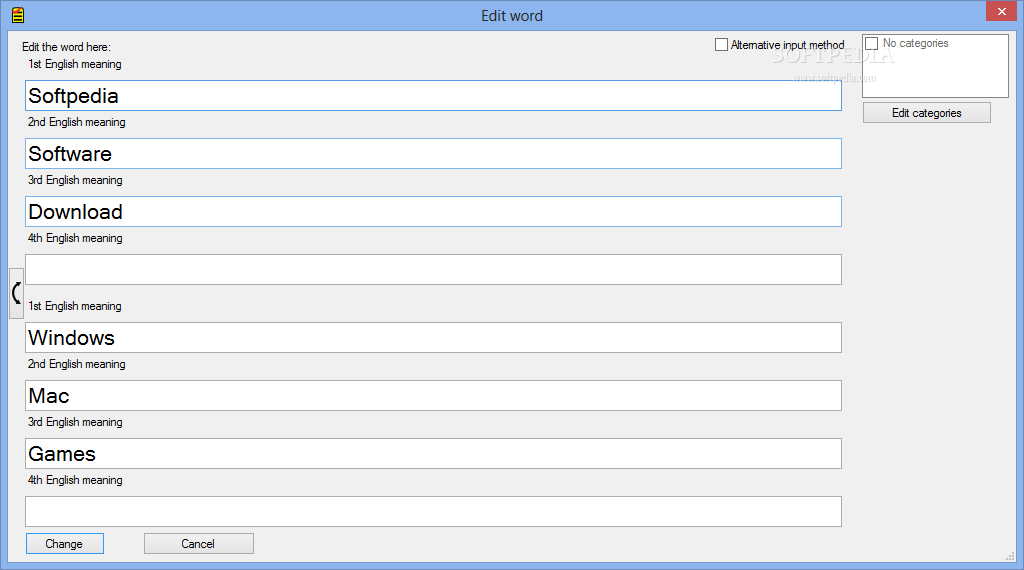Click the empty field above Change button
This screenshot has height=570, width=1024.
pyautogui.click(x=433, y=511)
